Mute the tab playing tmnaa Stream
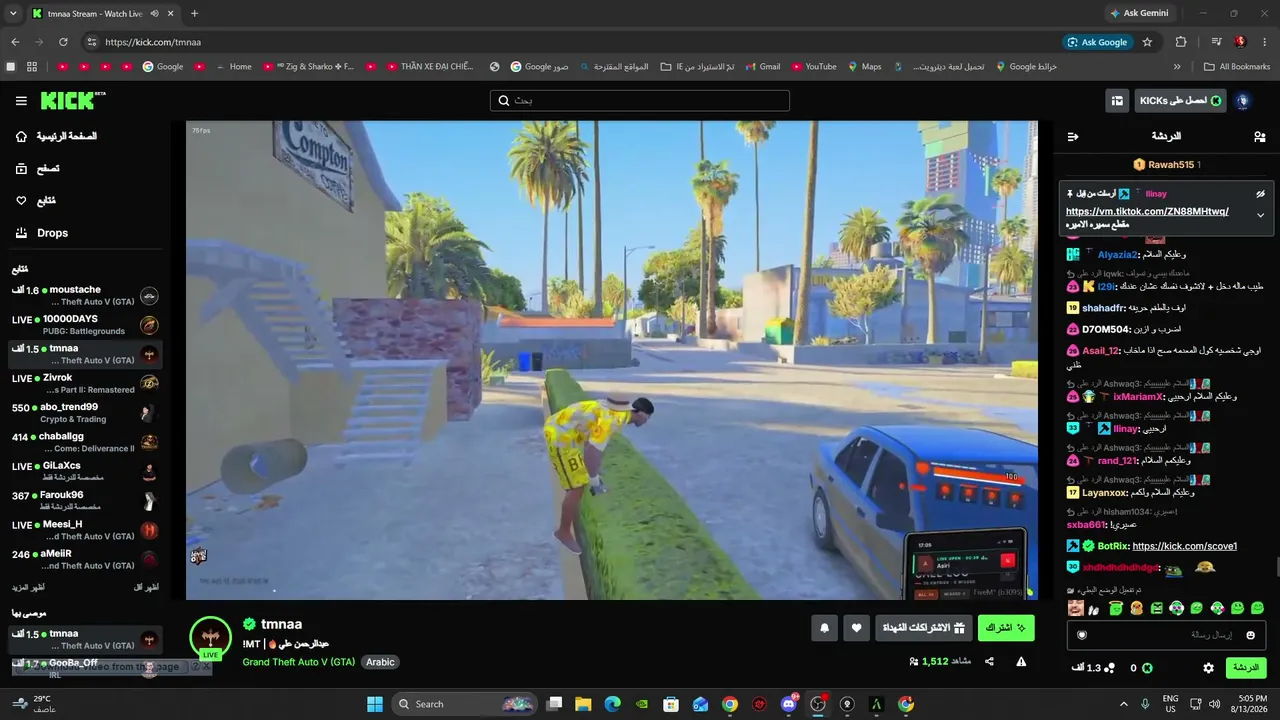Viewport: 1280px width, 720px height. coord(153,14)
